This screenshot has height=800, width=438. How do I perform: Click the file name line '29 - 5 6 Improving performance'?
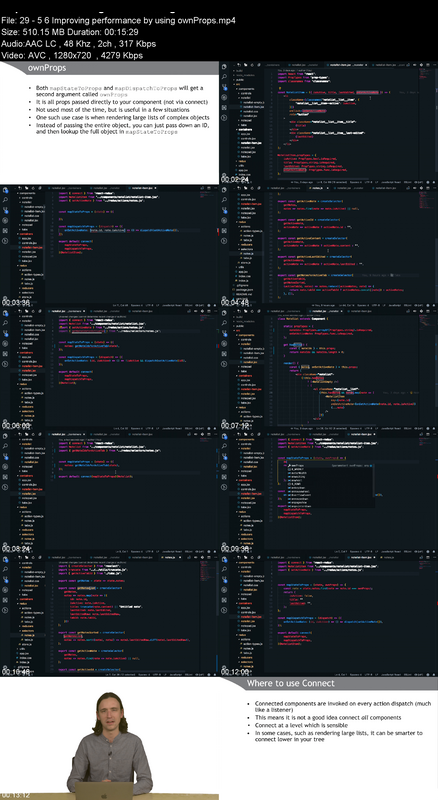119,20
